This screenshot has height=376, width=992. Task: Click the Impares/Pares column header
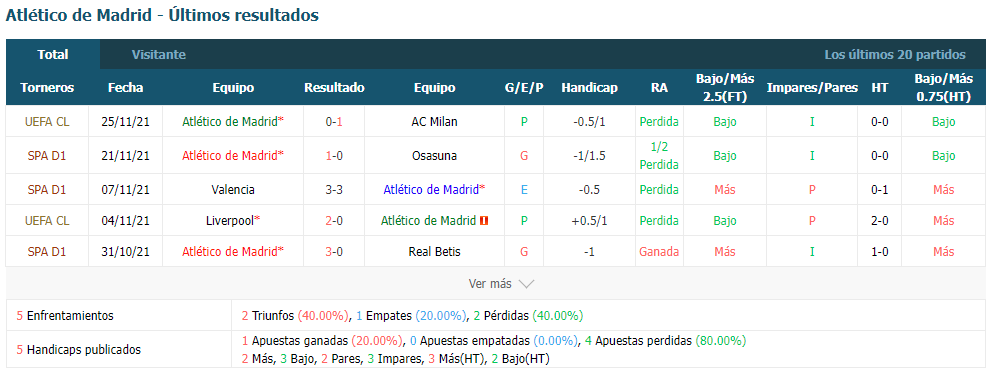[x=812, y=88]
